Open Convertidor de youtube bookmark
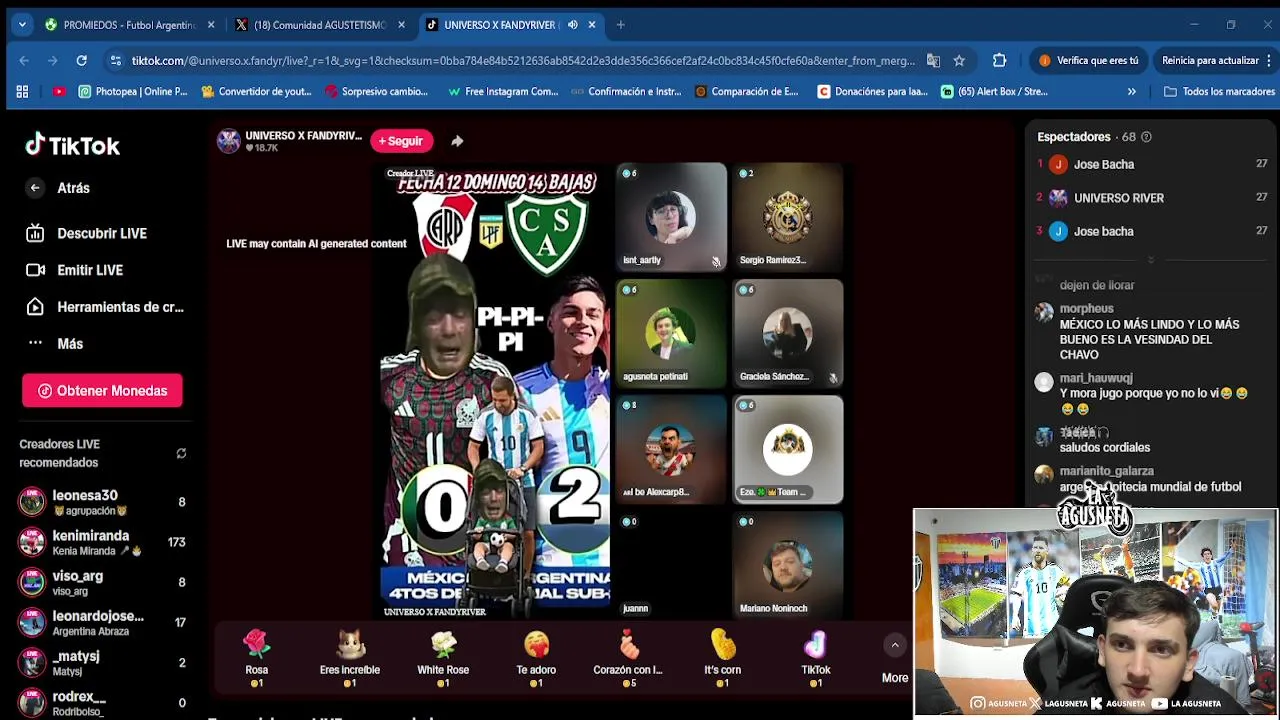Screen dimensions: 1280x720 (x=257, y=92)
